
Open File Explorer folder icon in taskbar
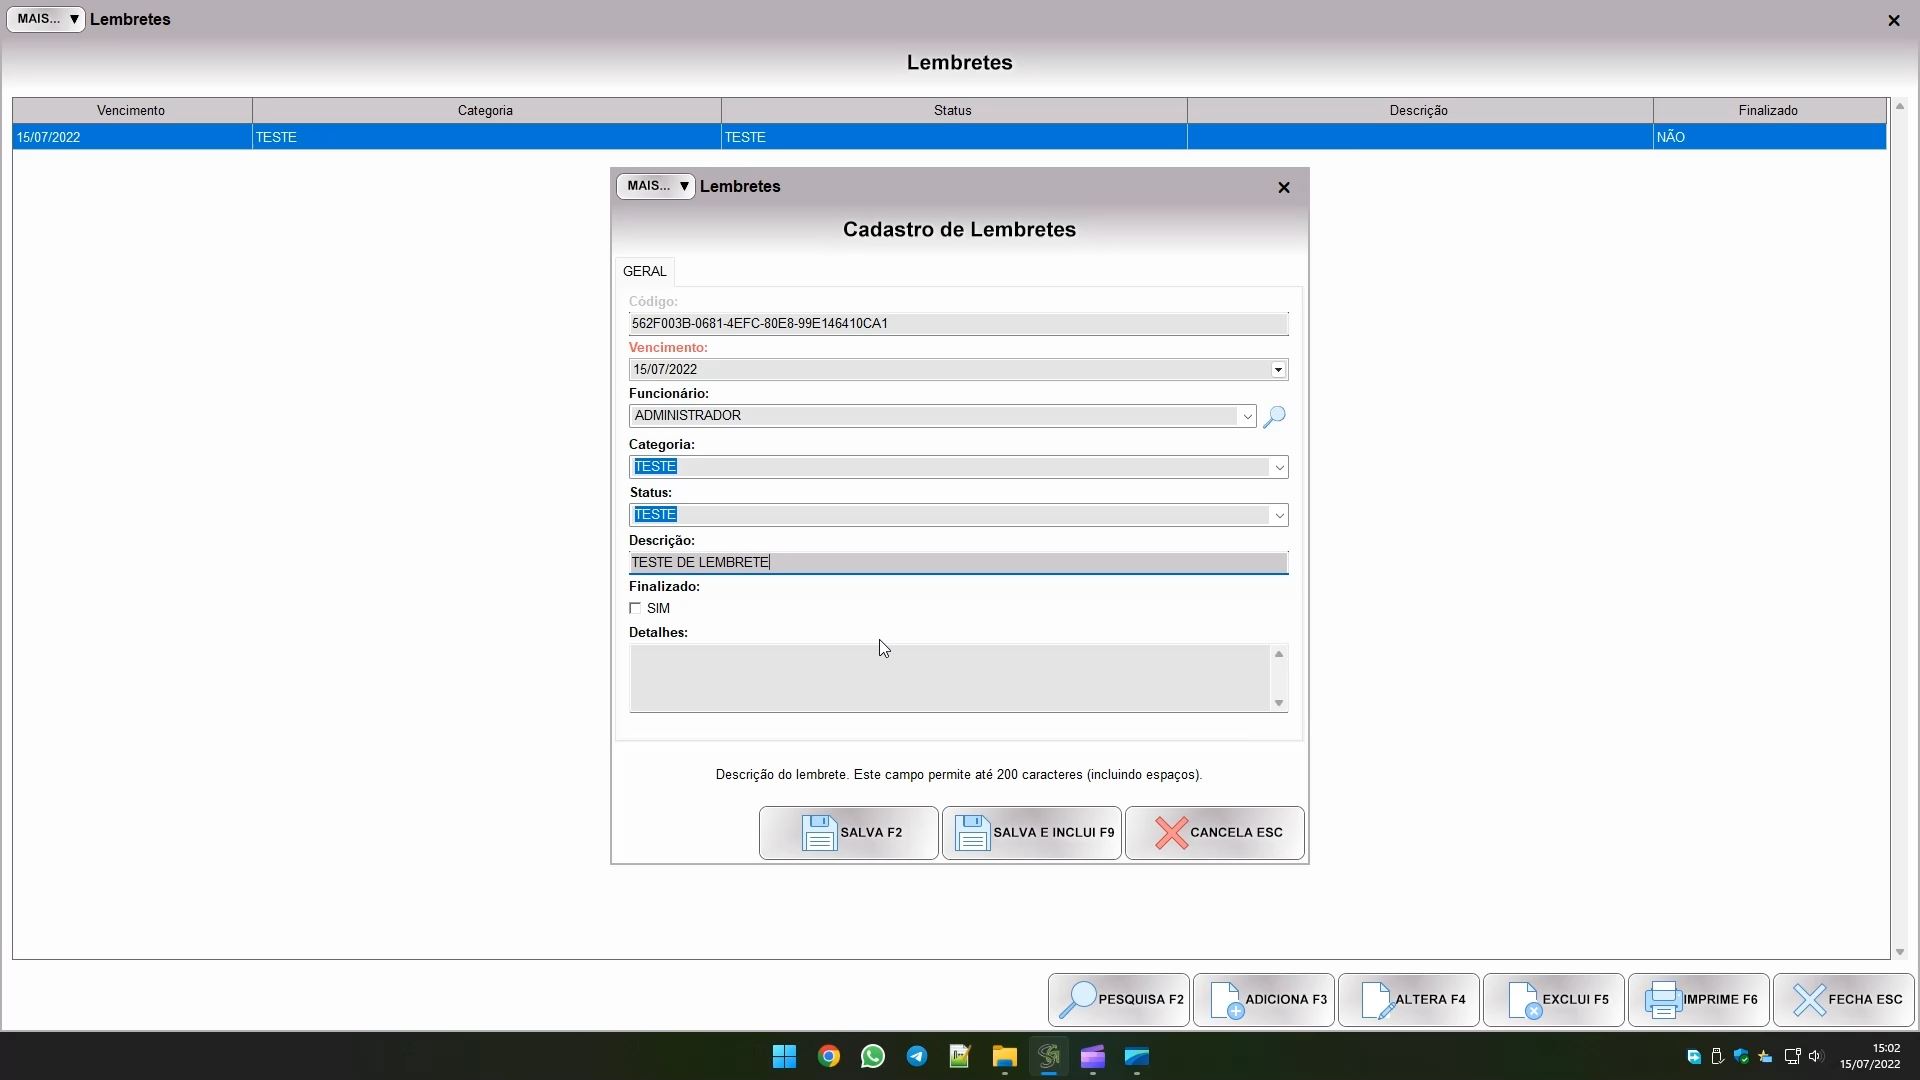click(1004, 1057)
